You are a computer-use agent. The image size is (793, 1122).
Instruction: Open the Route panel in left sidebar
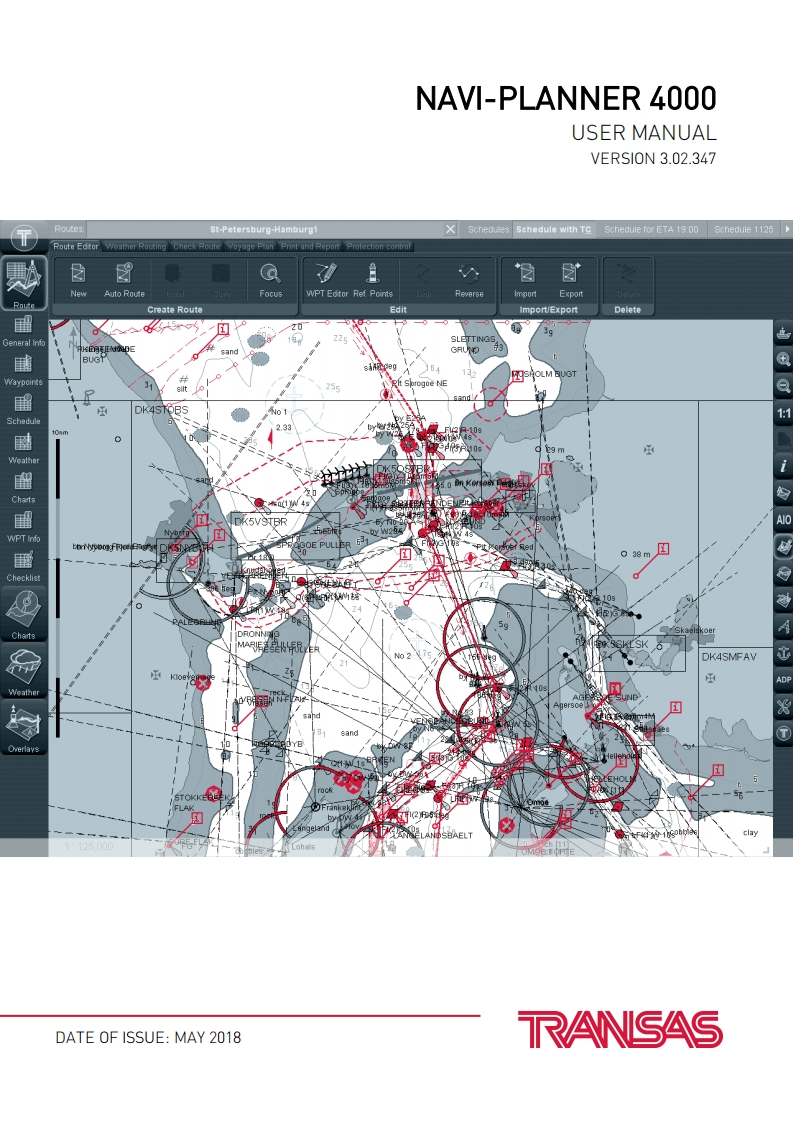click(x=24, y=283)
